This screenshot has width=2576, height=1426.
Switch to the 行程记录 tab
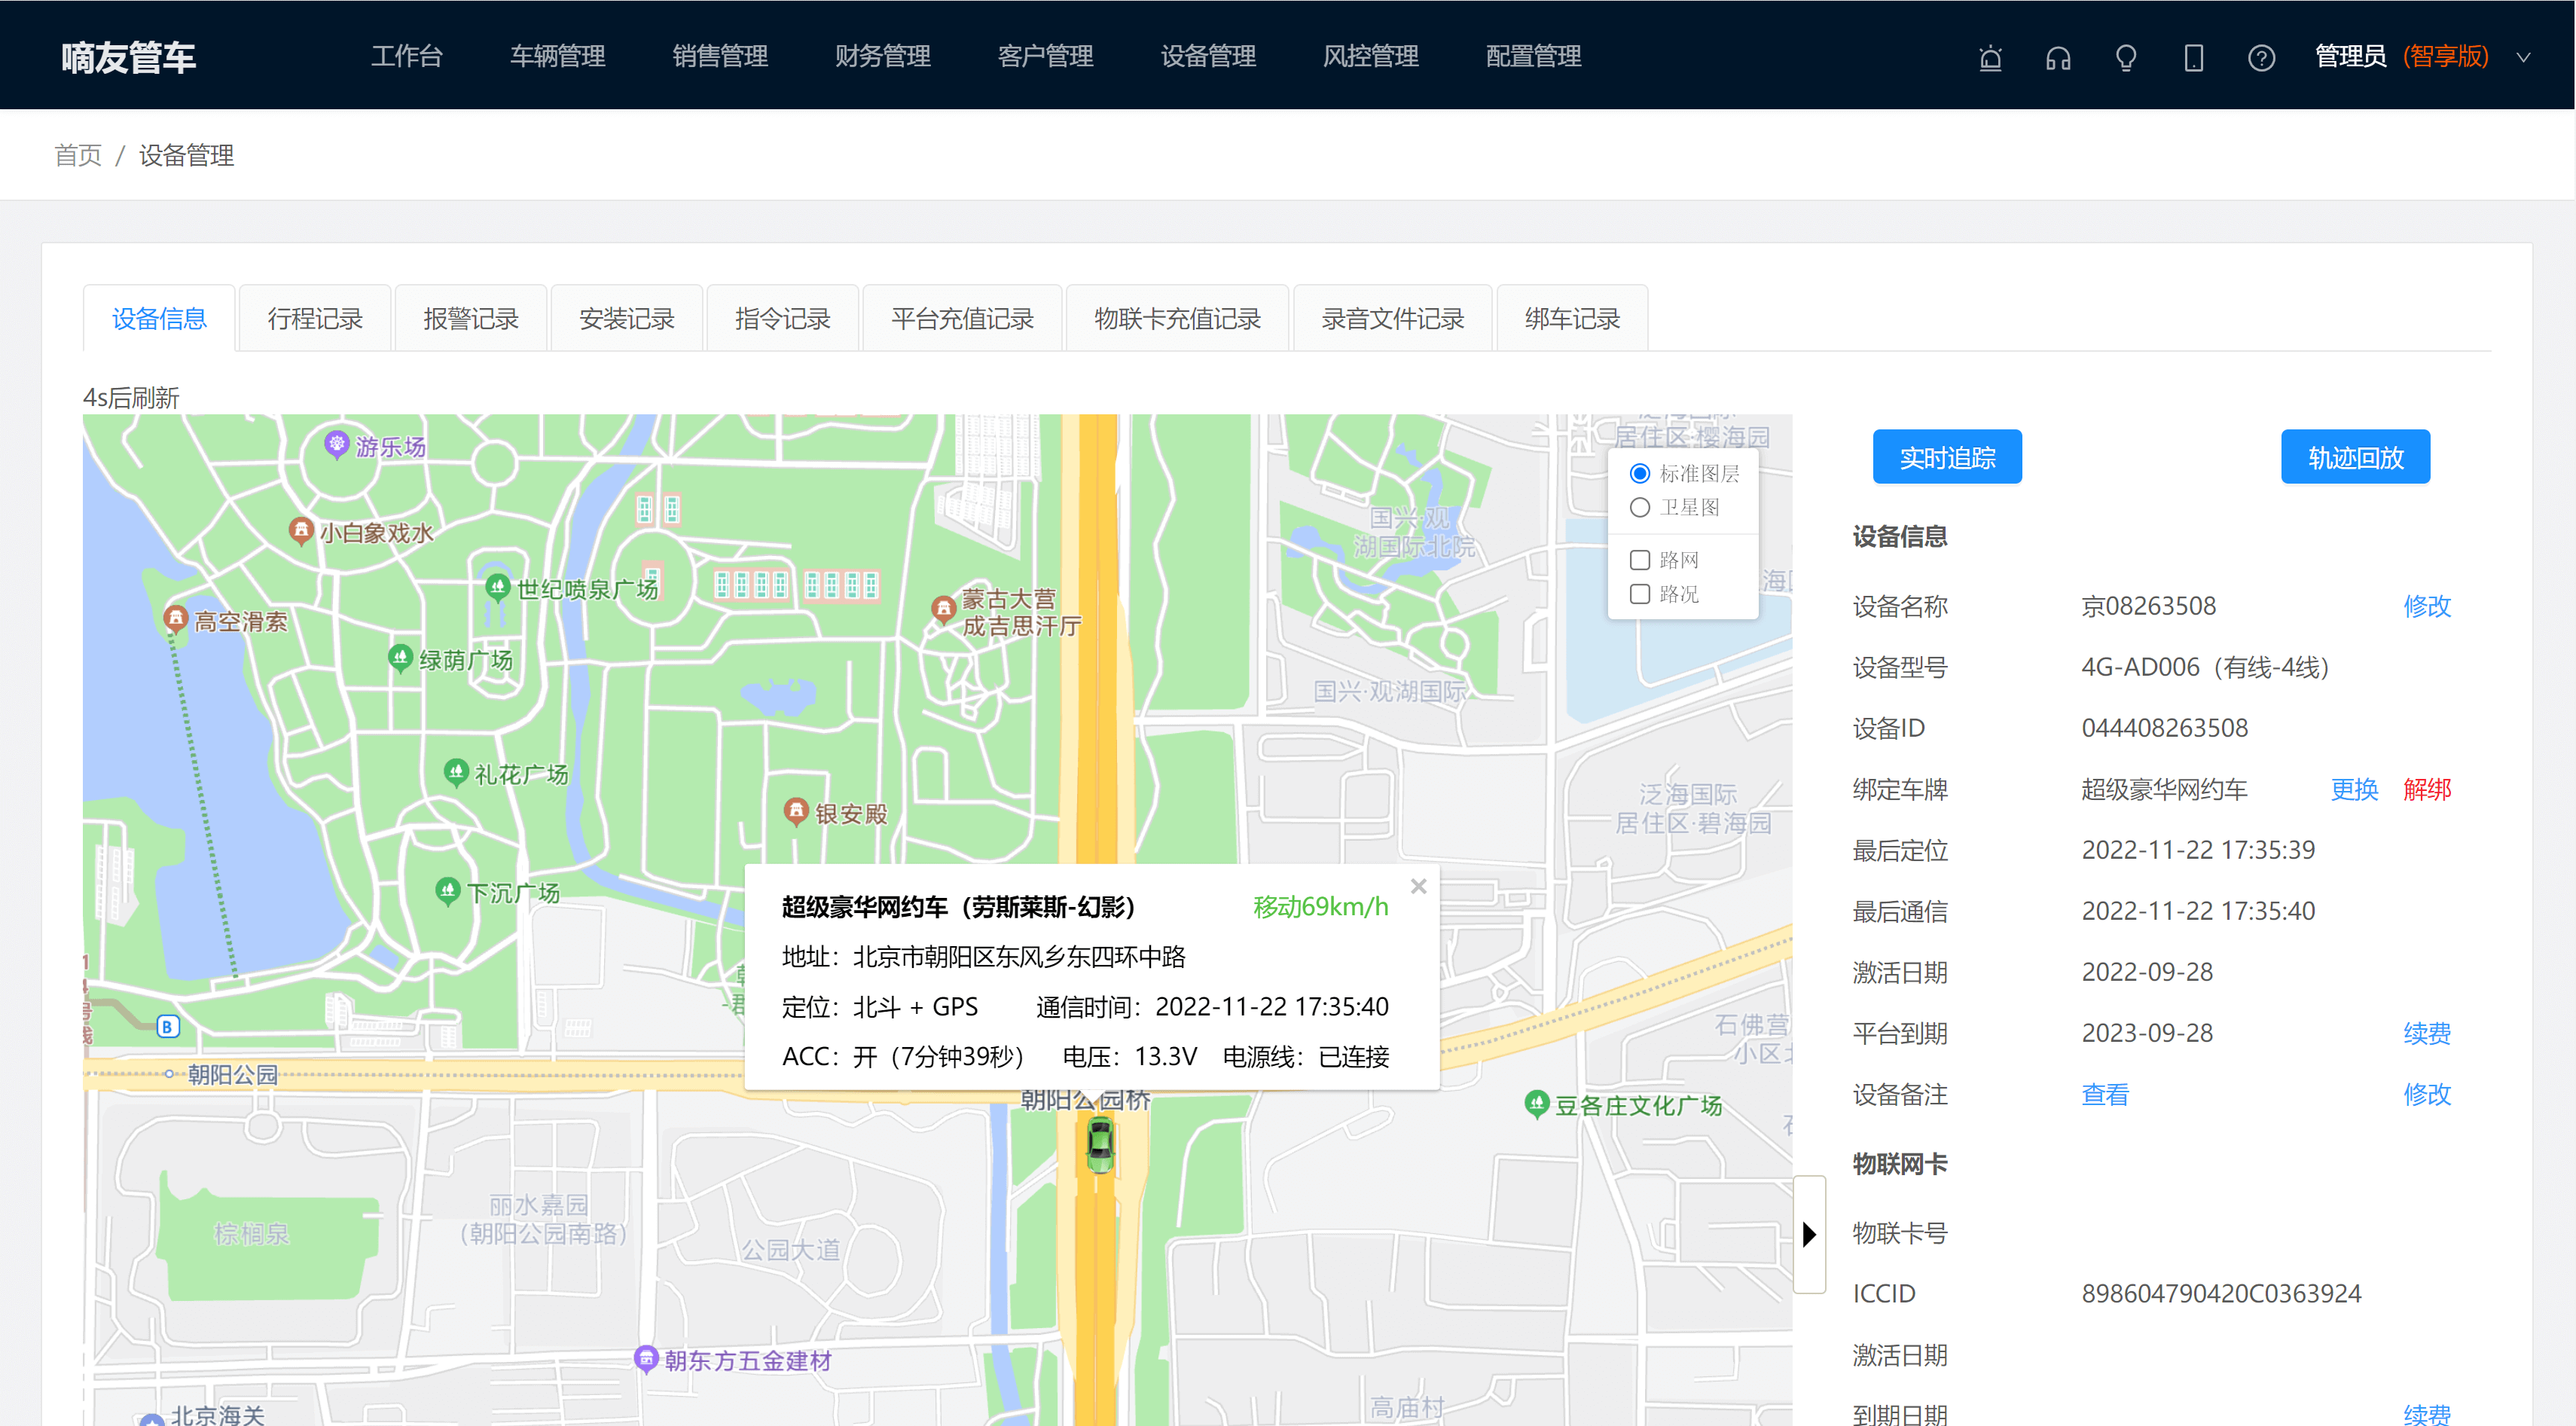pos(315,319)
